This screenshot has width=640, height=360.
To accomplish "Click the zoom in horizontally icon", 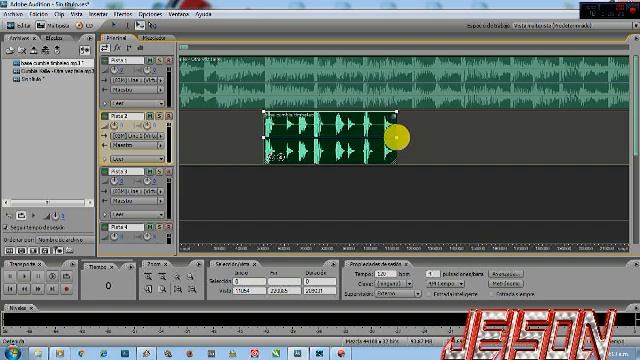I will click(148, 277).
